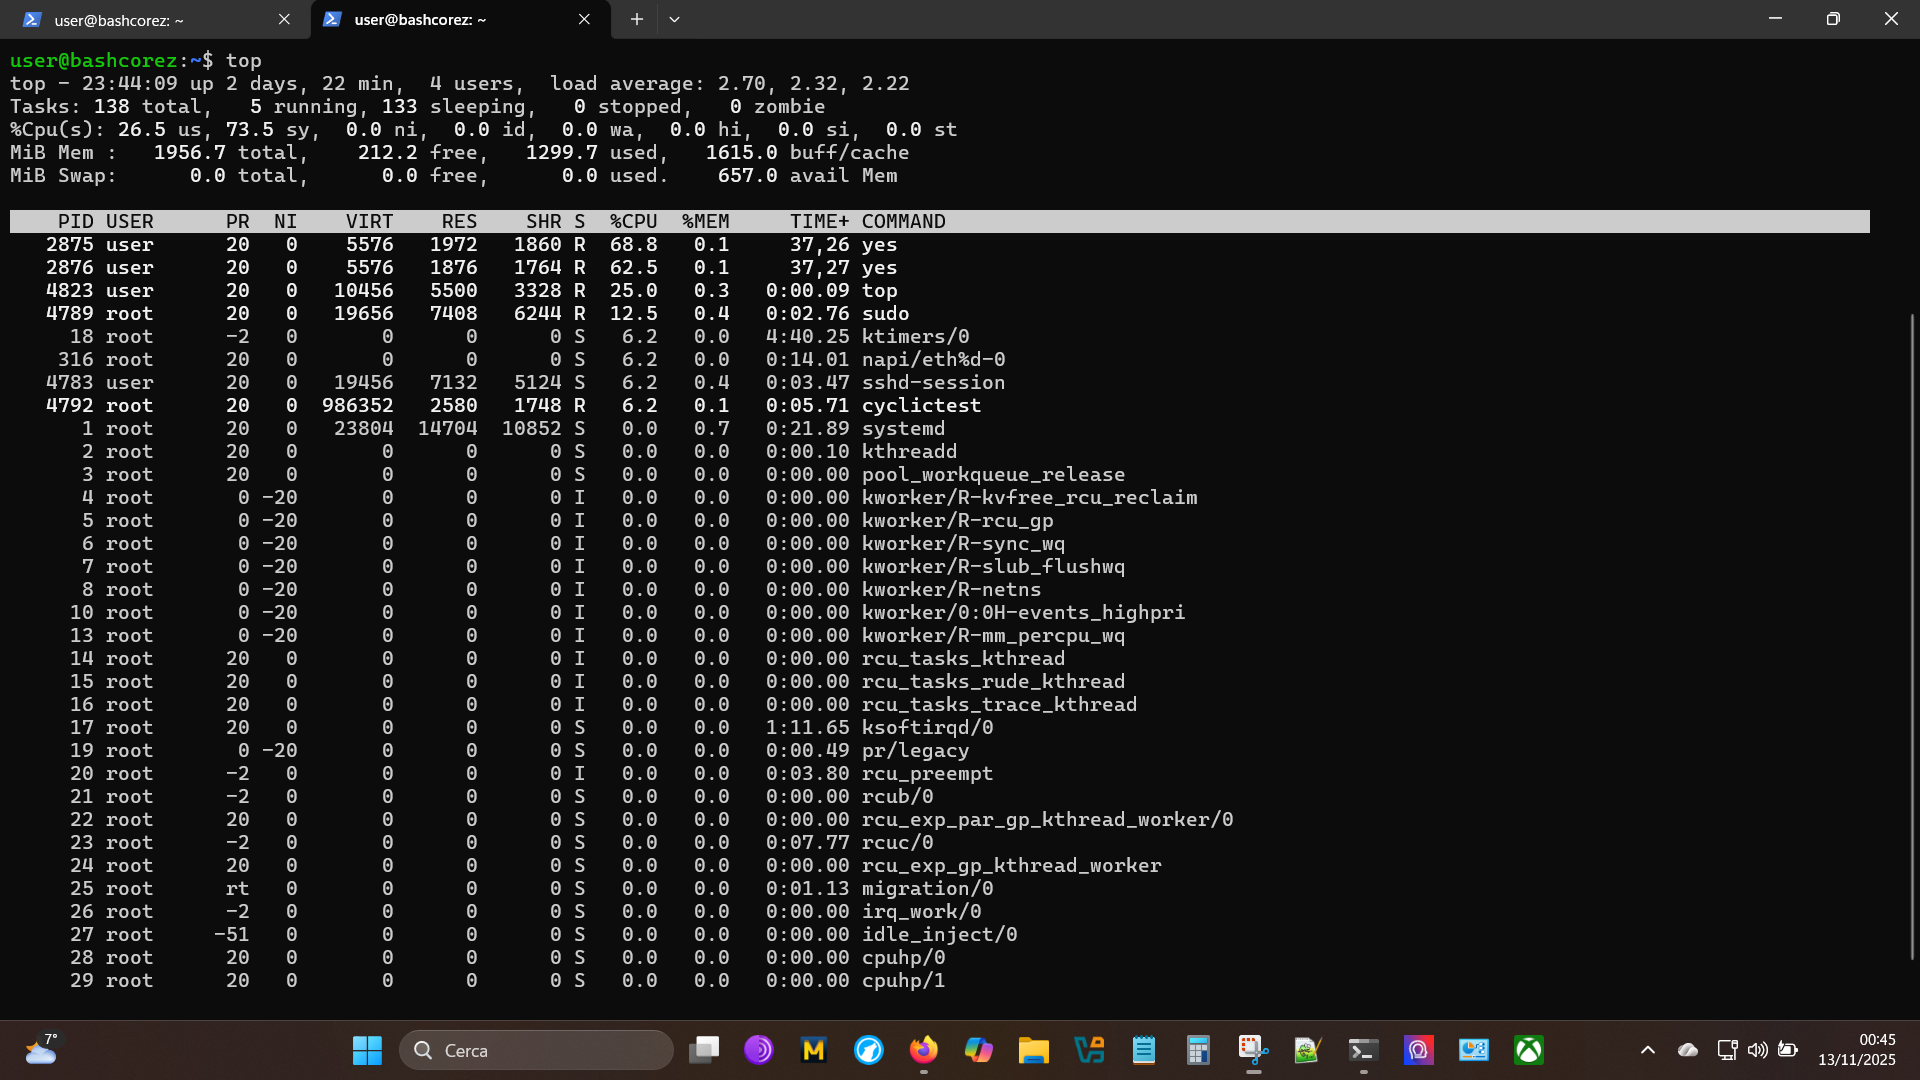Click the Cerca search box
The image size is (1920, 1080).
pos(537,1050)
